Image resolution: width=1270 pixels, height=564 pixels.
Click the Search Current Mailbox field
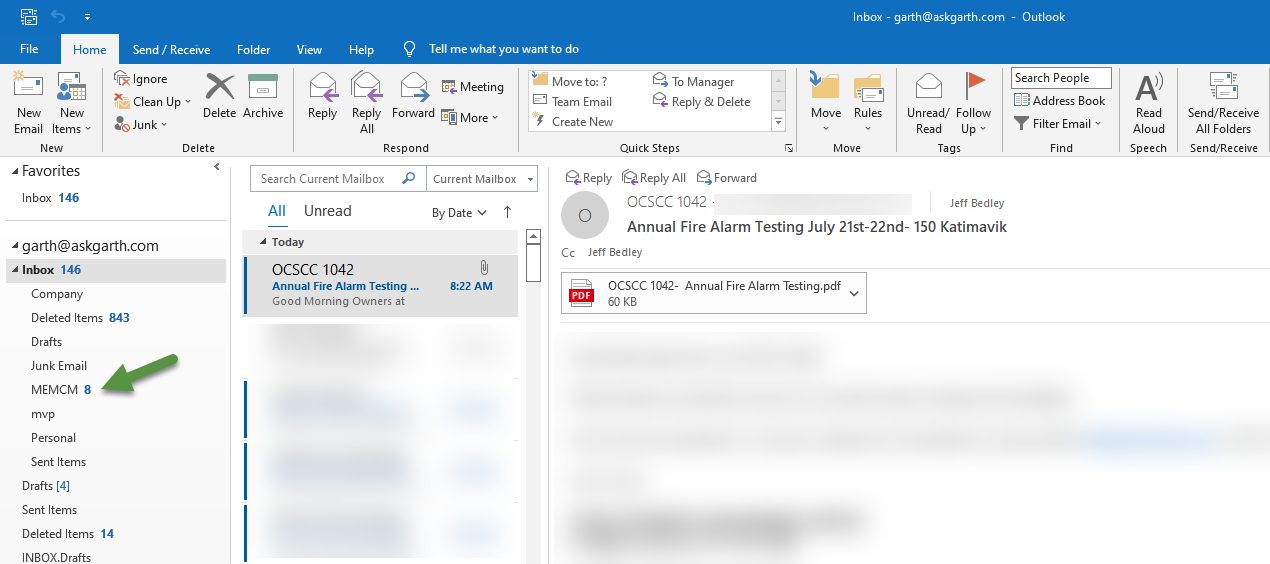pyautogui.click(x=338, y=179)
